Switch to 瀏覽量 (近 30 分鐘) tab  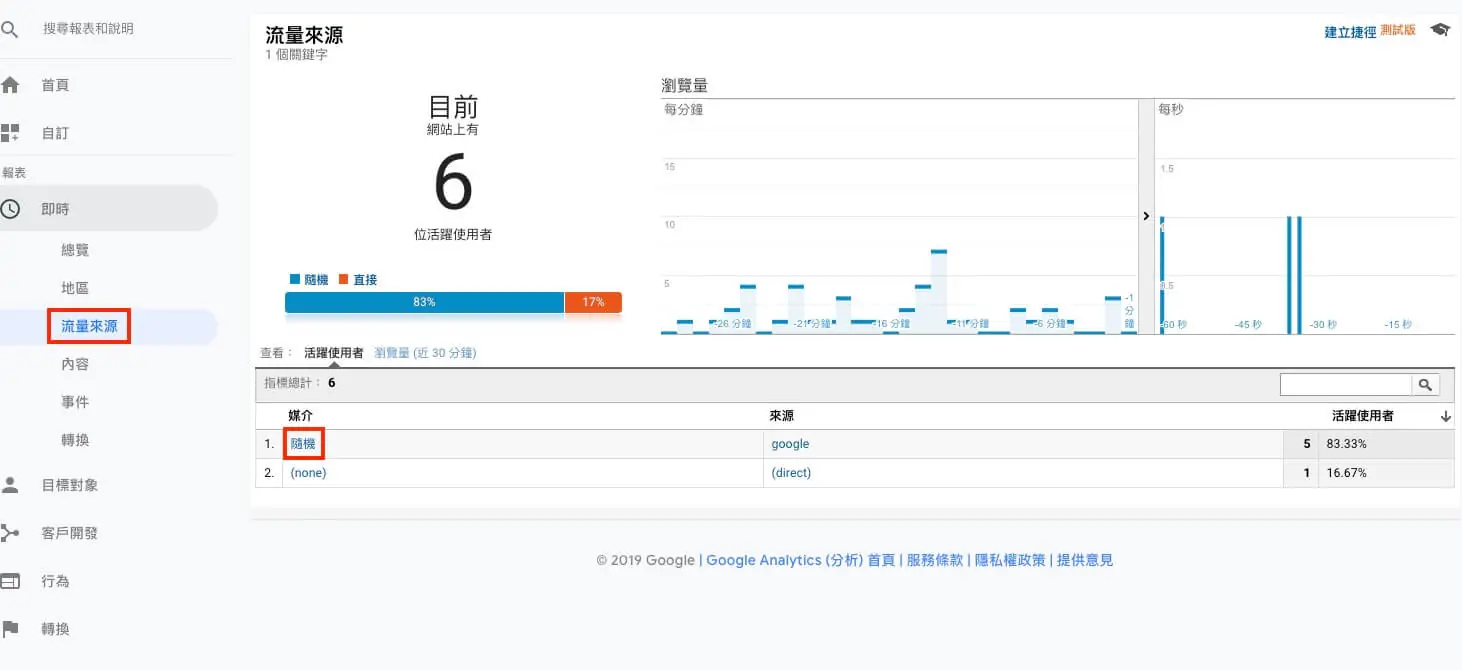(x=424, y=353)
